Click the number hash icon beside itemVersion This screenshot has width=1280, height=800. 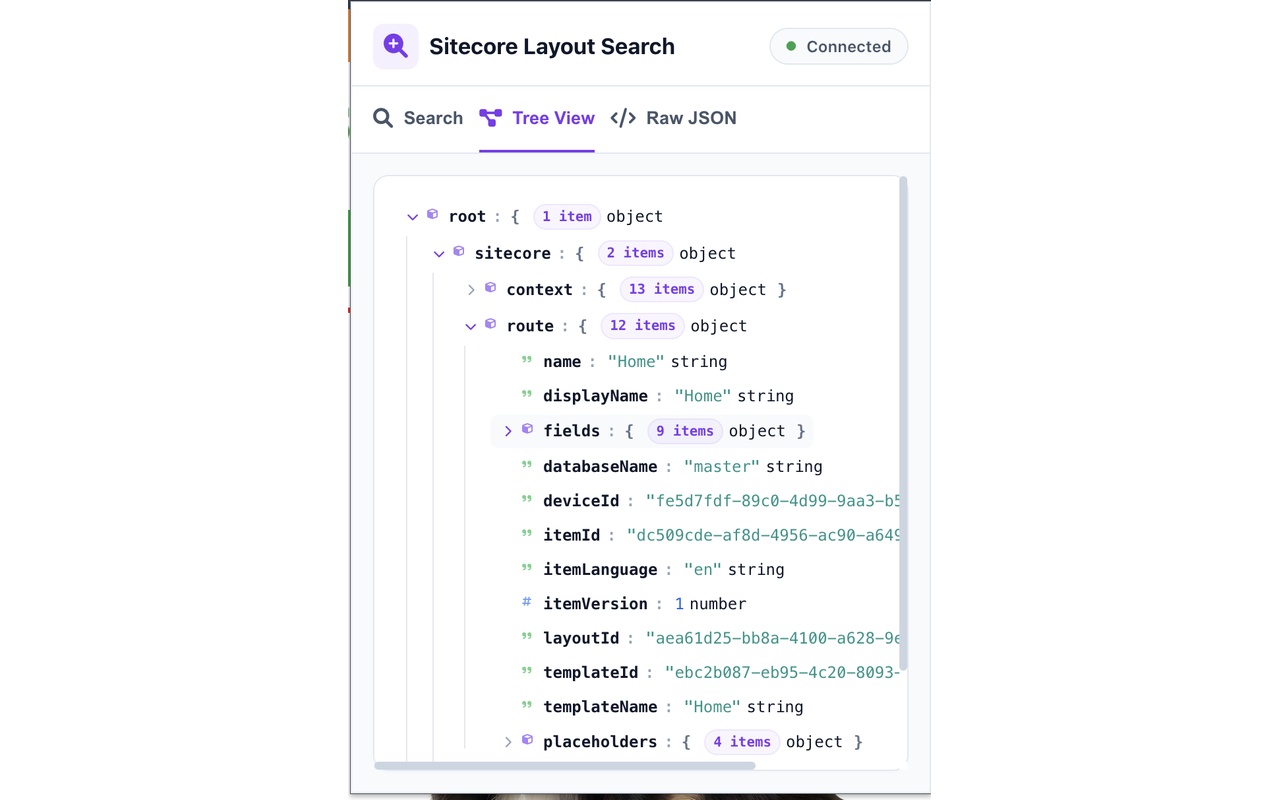(527, 602)
